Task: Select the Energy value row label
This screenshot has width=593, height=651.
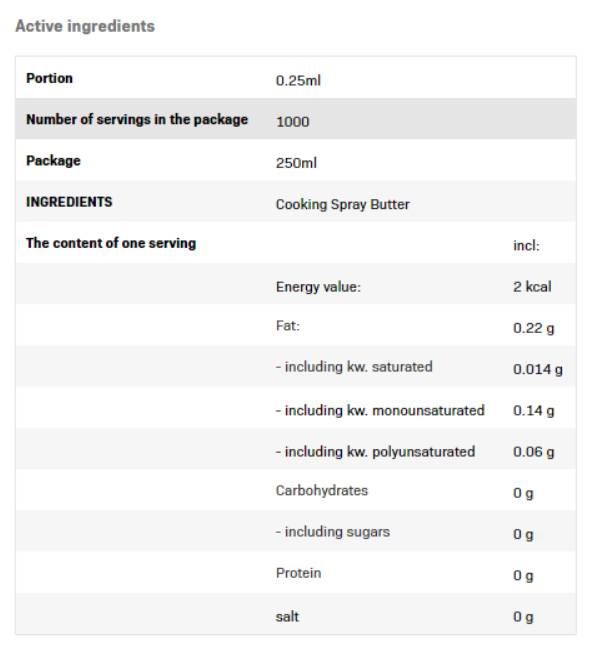Action: [x=318, y=287]
